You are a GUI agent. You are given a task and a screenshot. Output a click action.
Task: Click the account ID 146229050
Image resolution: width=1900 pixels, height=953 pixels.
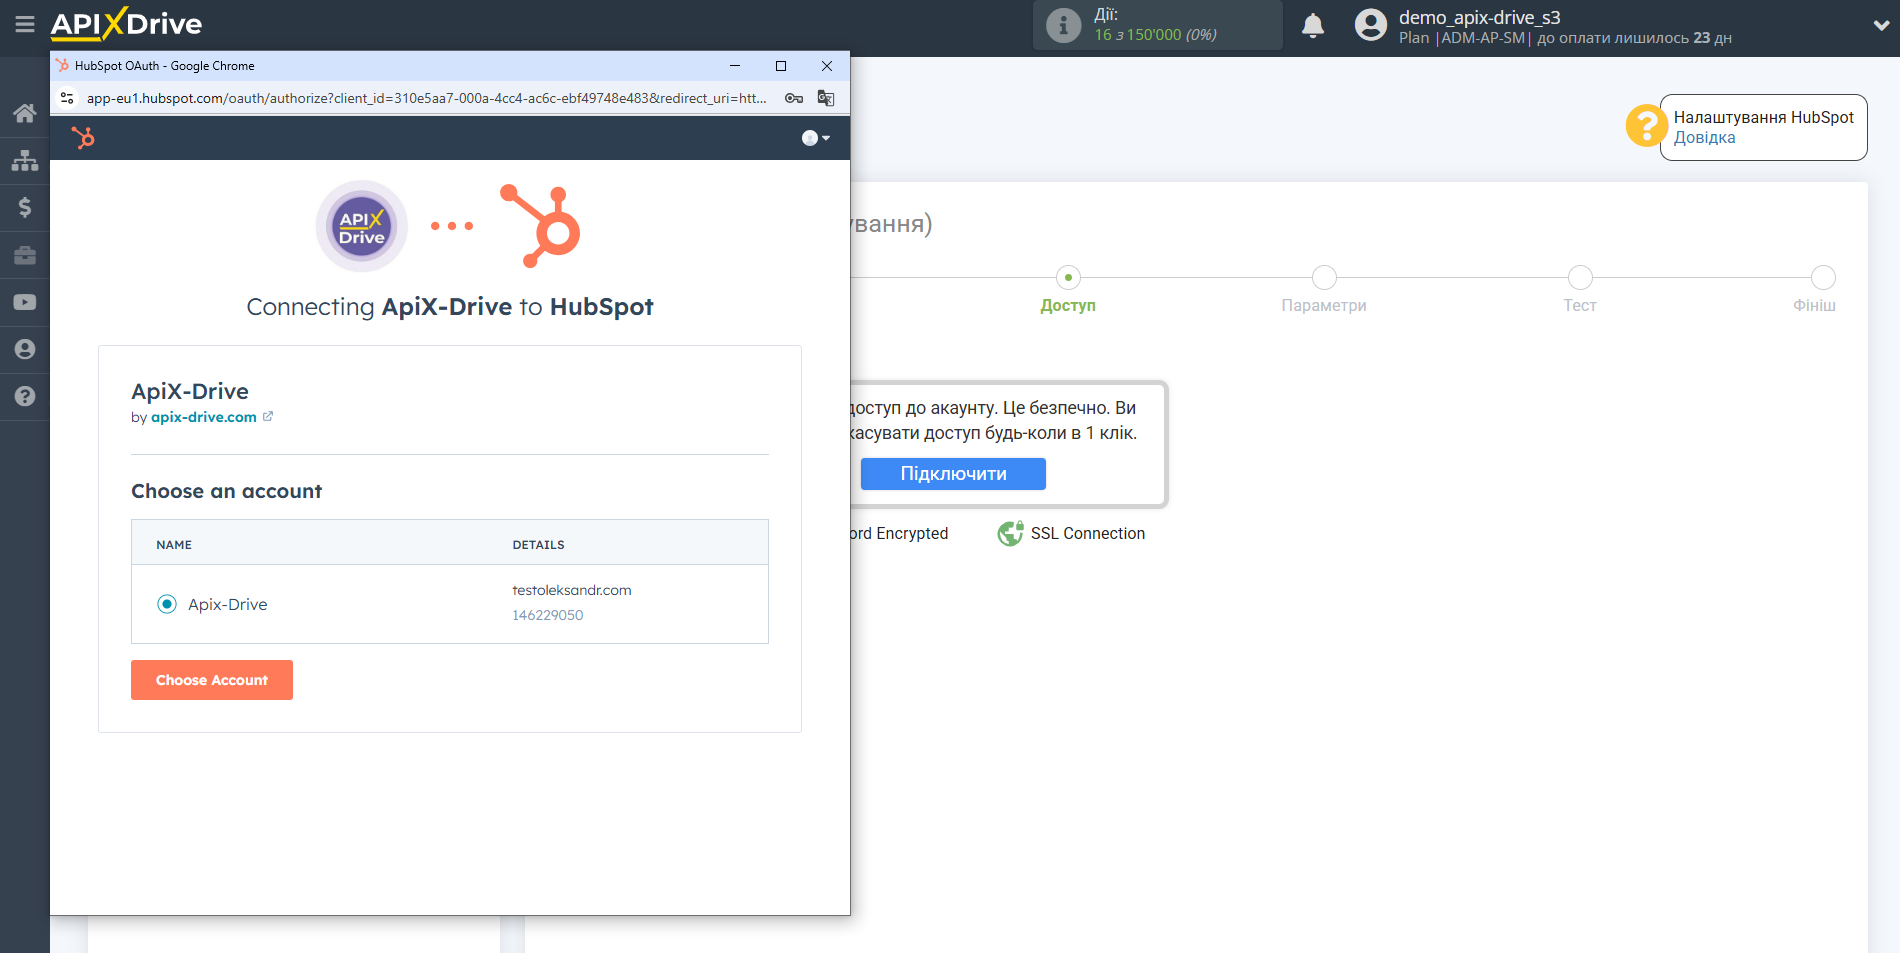click(x=548, y=615)
